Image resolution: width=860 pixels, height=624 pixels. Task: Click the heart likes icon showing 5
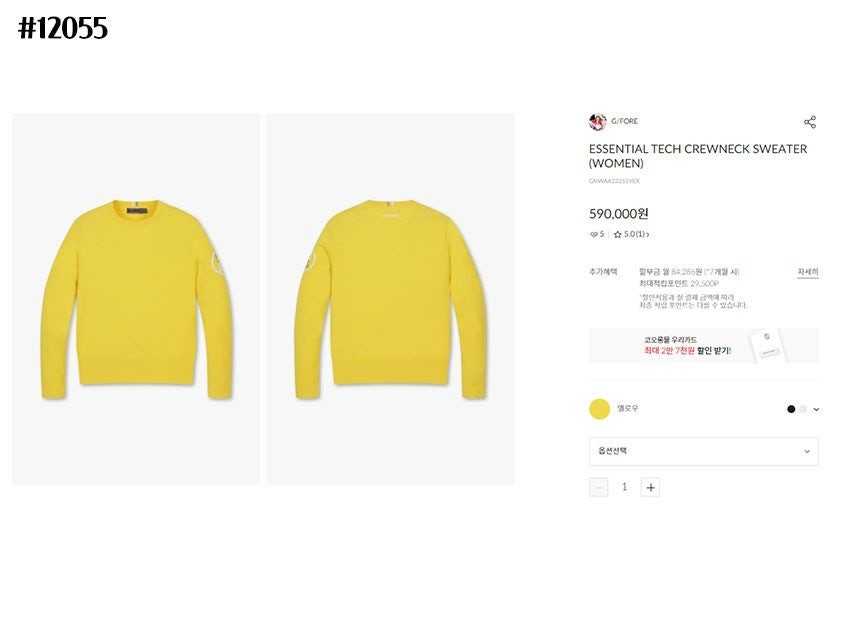coord(593,234)
